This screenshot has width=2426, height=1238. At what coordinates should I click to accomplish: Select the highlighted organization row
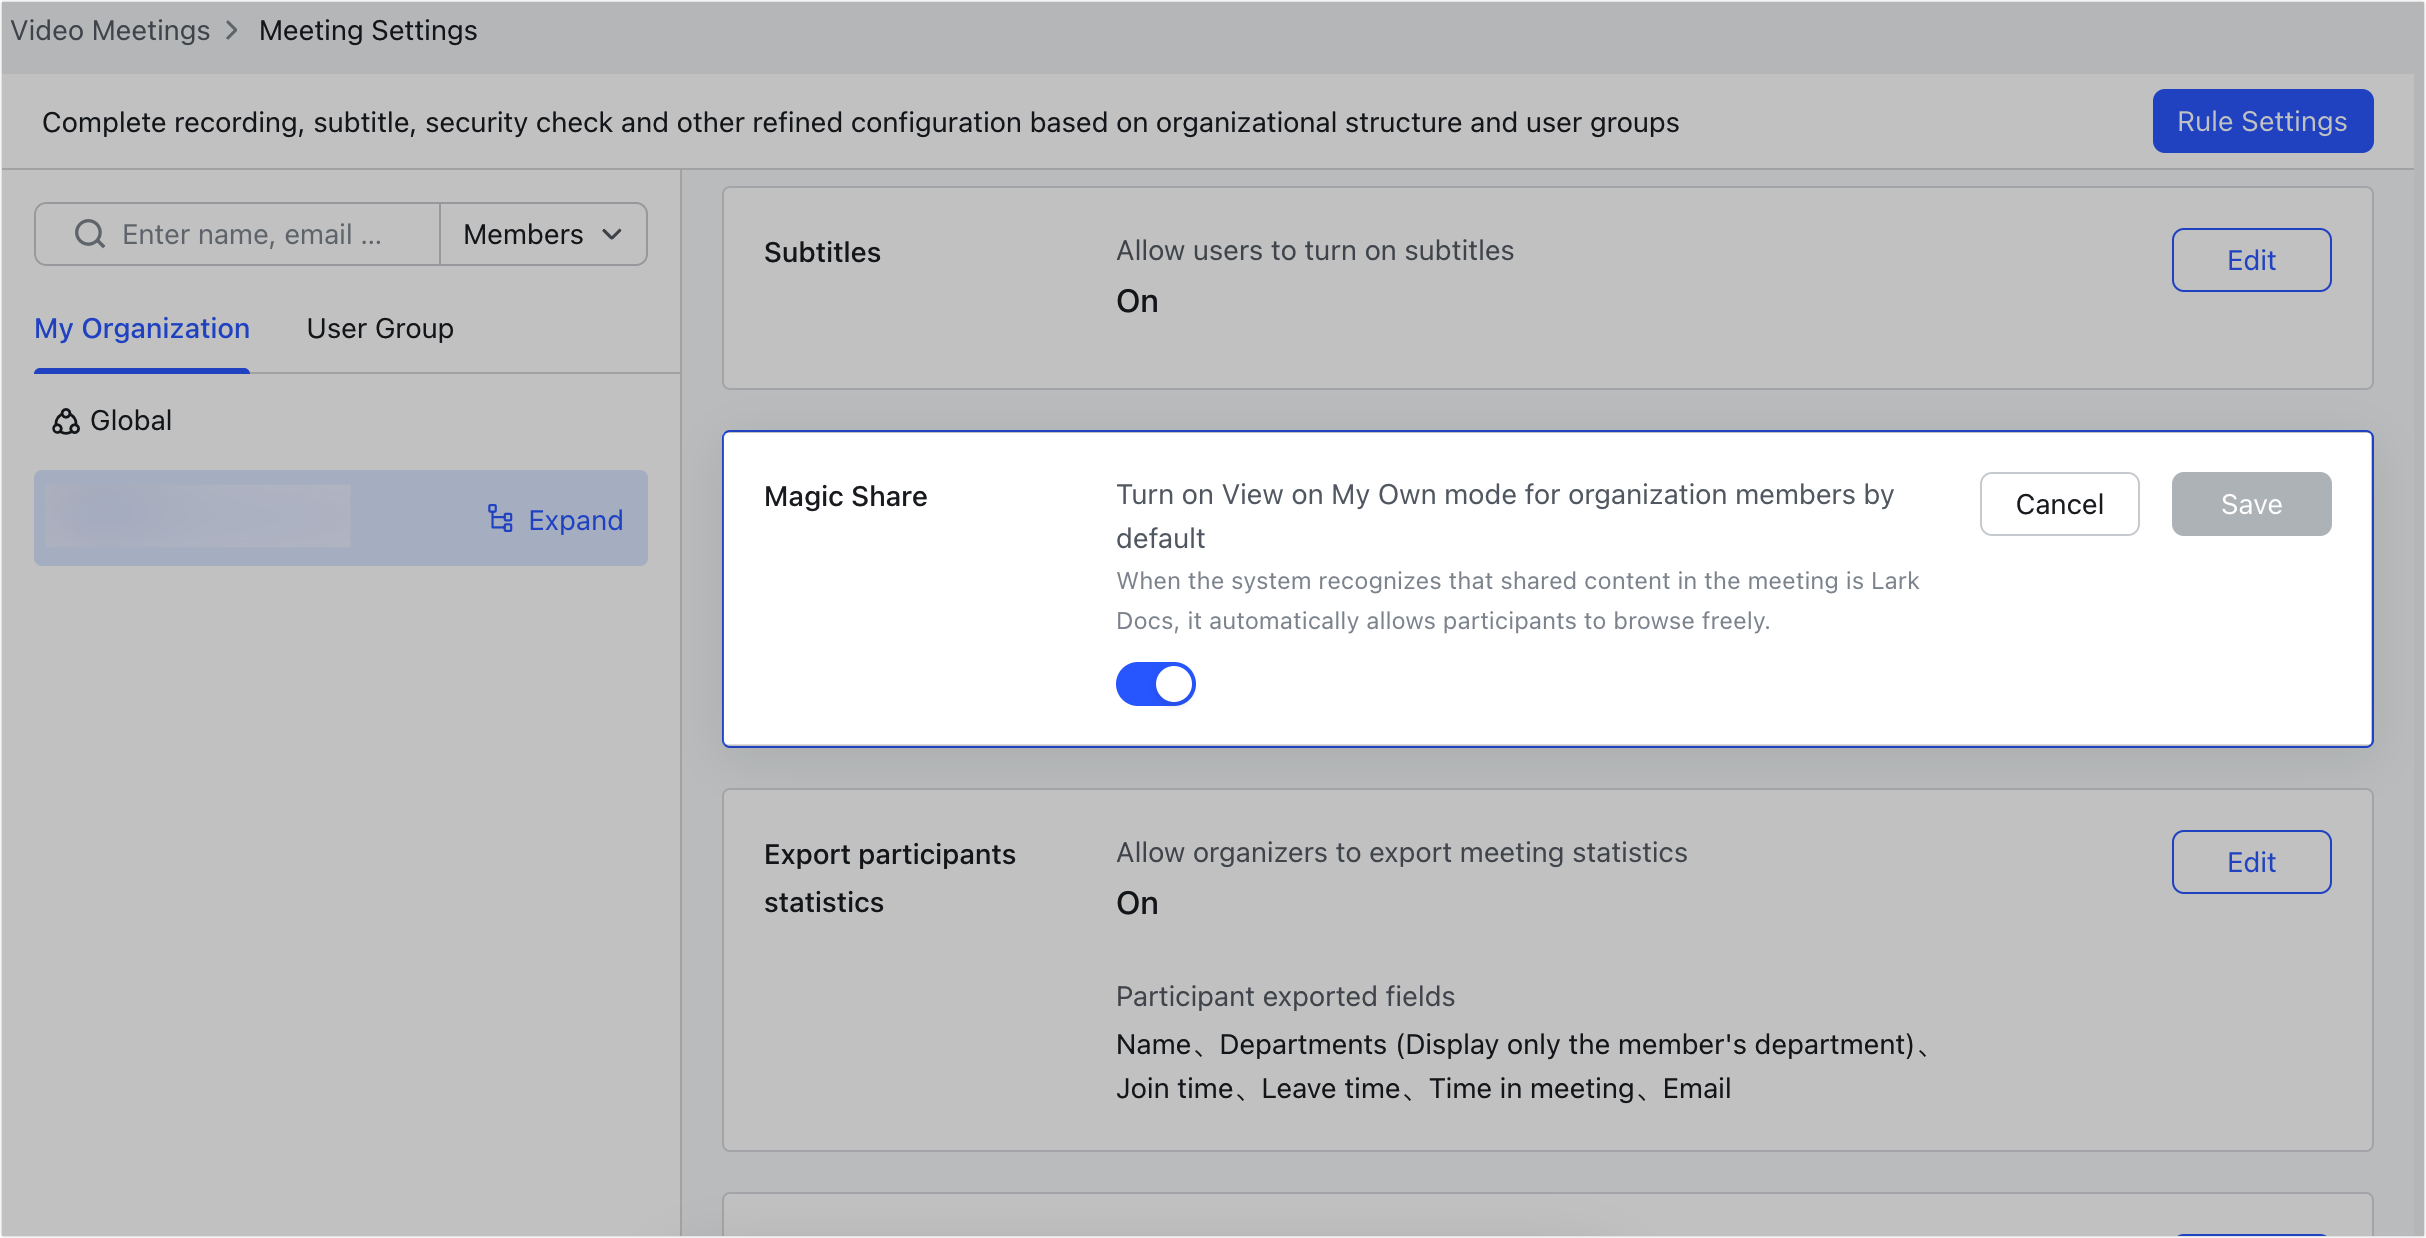[x=200, y=518]
